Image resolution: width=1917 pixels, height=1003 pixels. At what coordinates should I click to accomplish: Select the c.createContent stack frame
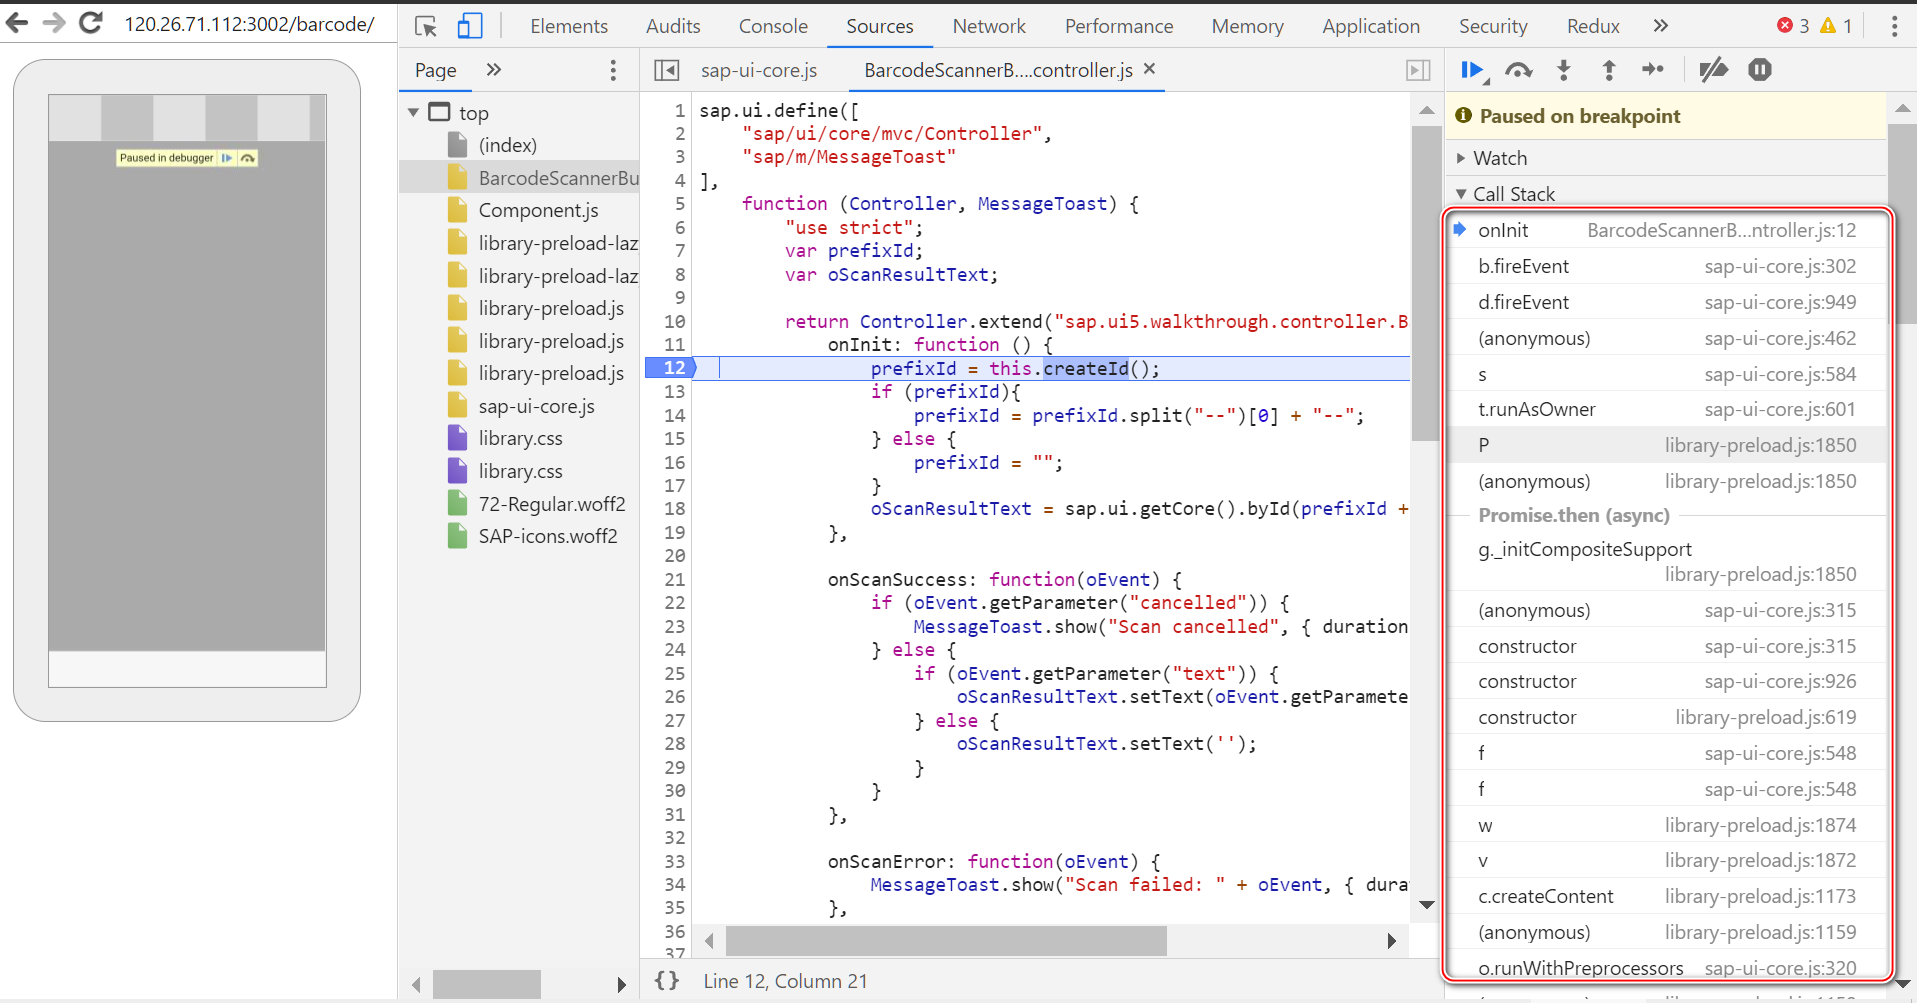tap(1666, 897)
